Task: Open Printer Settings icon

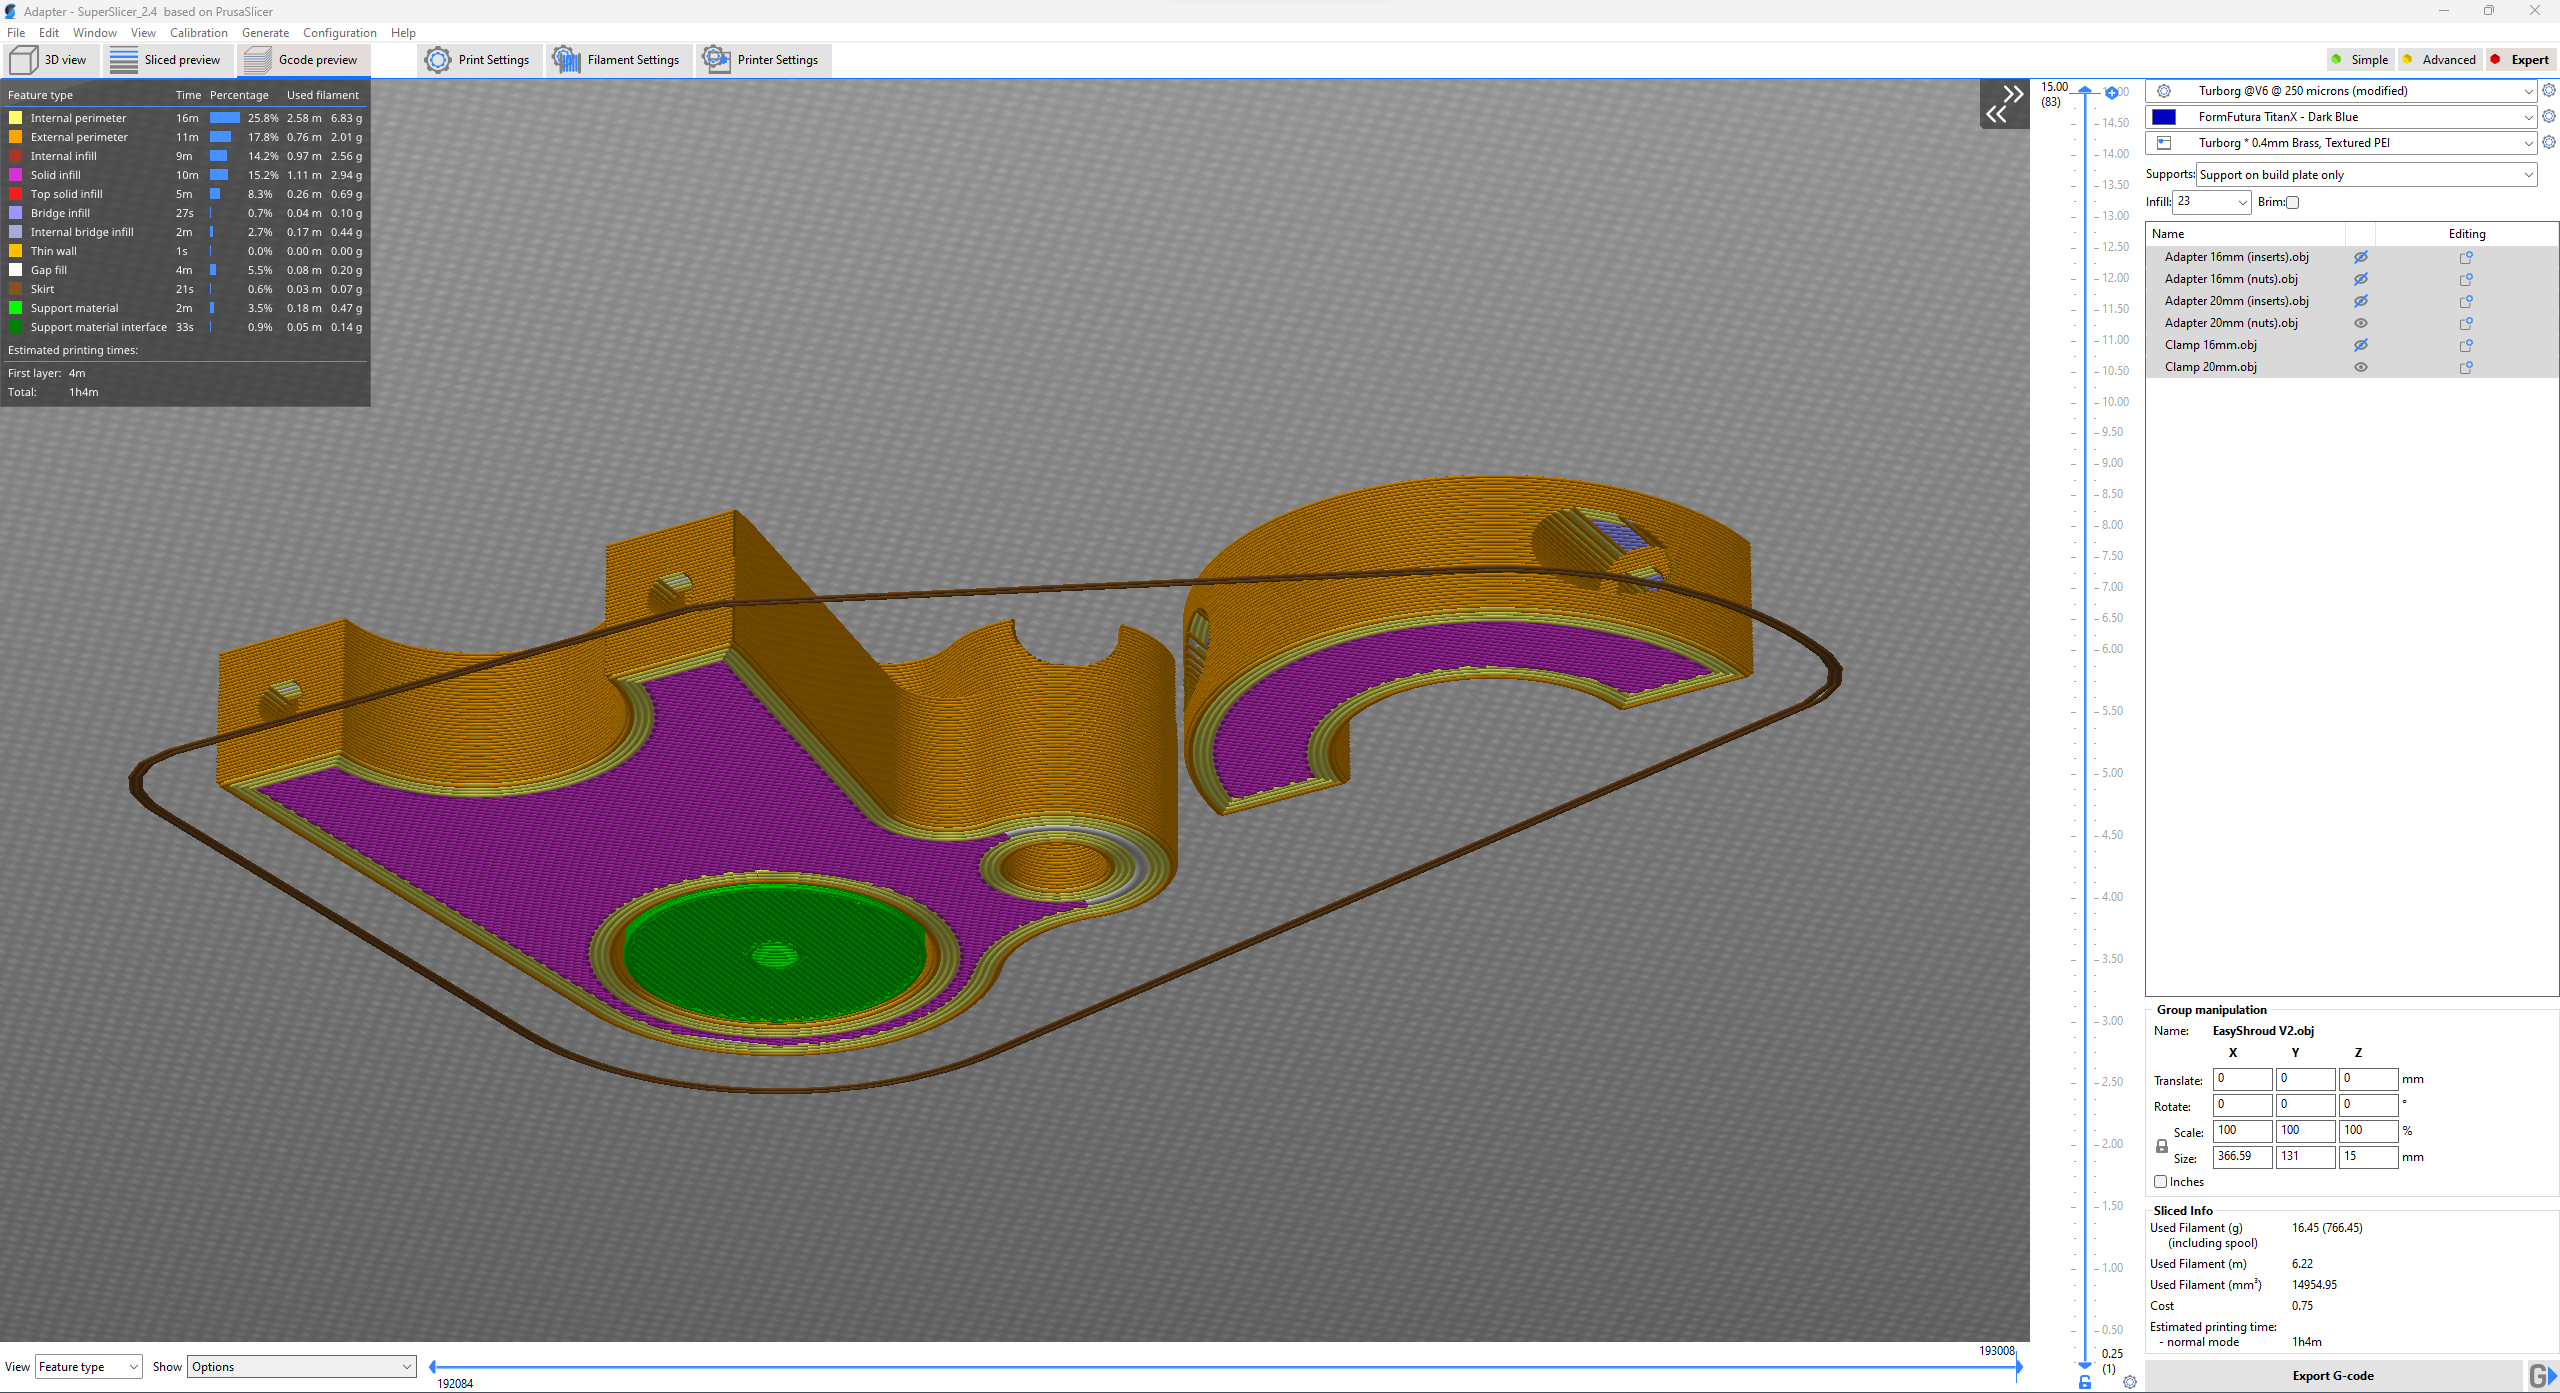Action: (x=716, y=60)
